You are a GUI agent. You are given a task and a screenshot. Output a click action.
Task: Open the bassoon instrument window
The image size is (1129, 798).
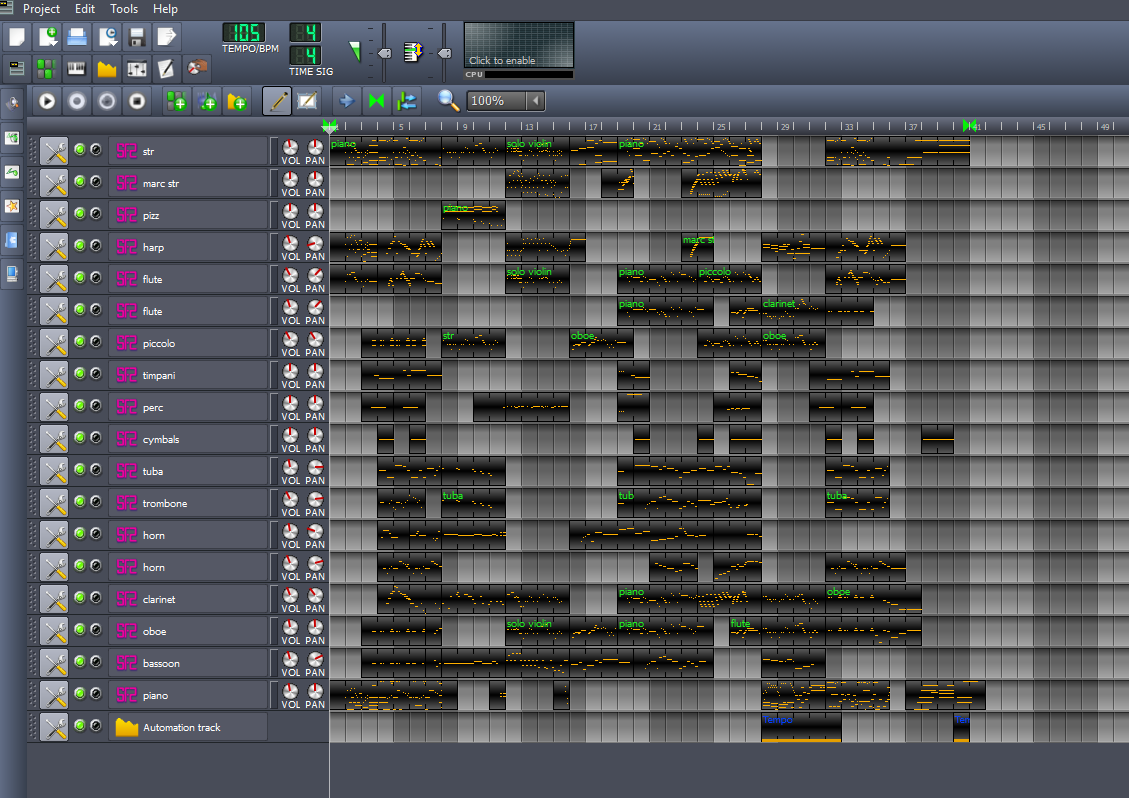pos(188,663)
